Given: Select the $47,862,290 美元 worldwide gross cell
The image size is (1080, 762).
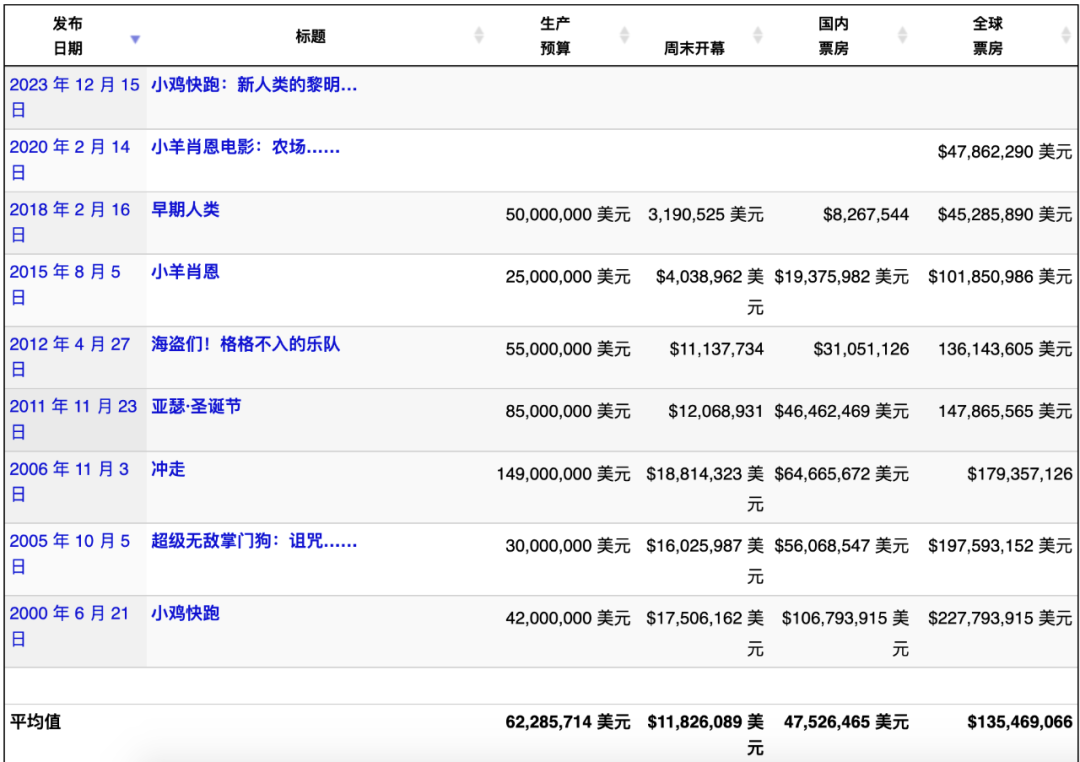Looking at the screenshot, I should tap(1004, 152).
